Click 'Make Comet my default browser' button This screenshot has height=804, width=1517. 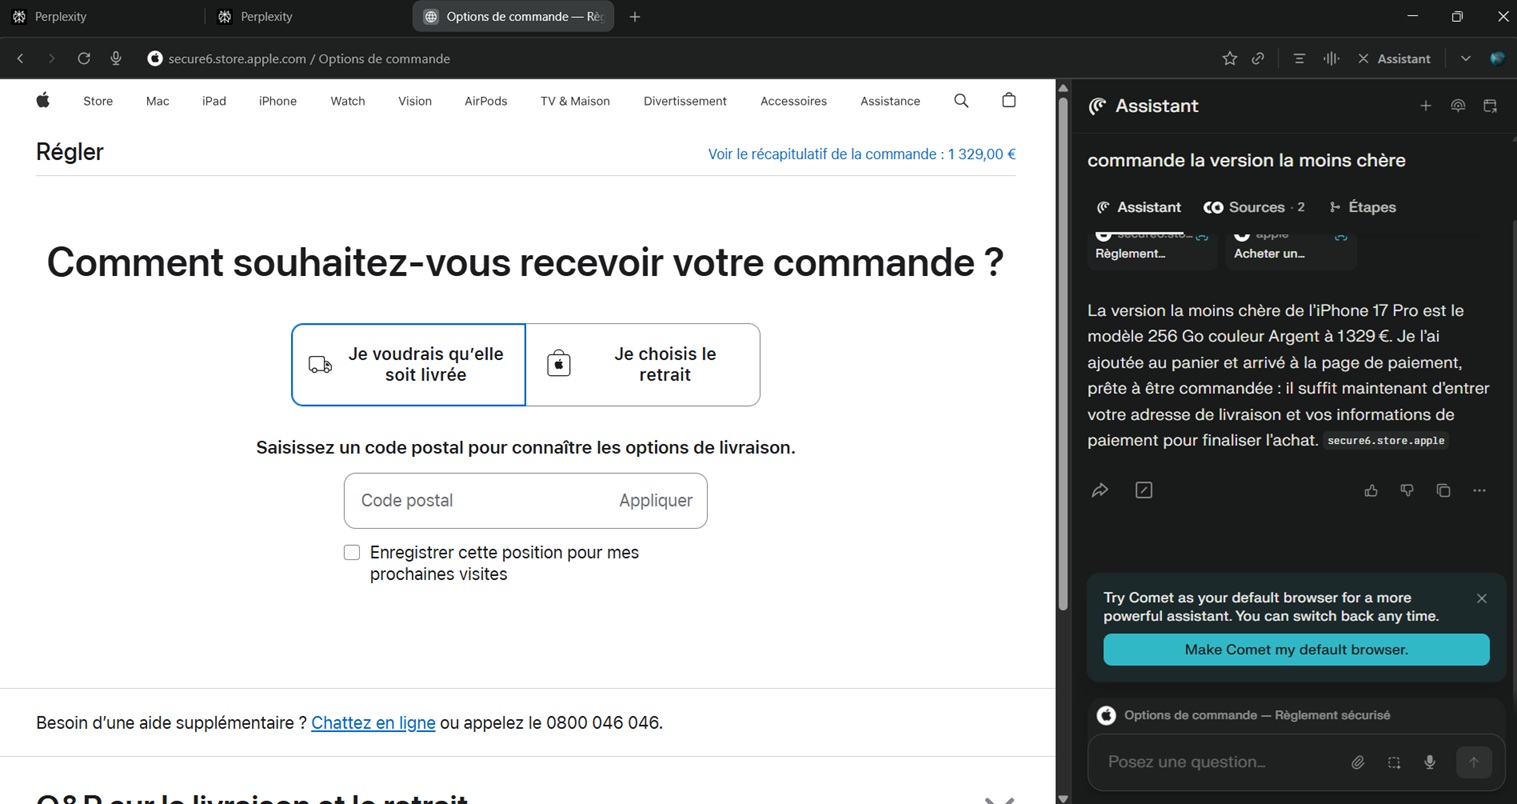pos(1296,649)
